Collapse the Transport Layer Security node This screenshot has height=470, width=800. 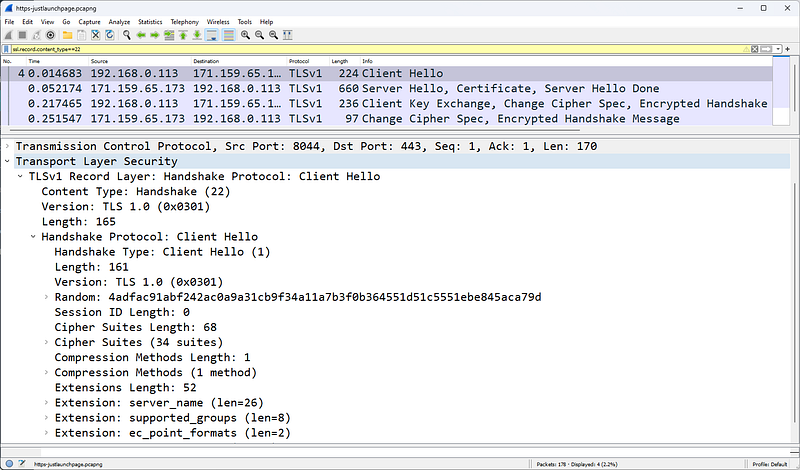click(x=7, y=161)
